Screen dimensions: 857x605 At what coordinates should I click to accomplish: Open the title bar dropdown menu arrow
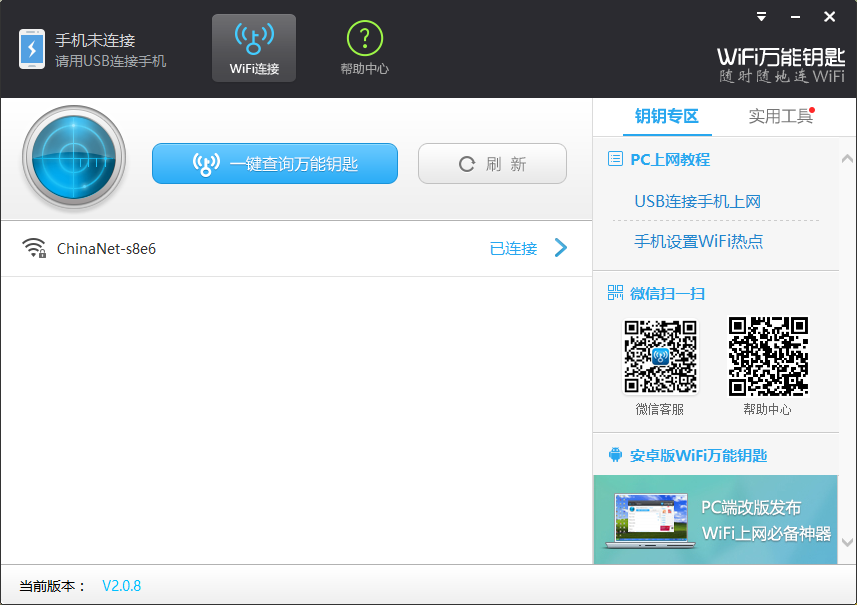click(761, 17)
